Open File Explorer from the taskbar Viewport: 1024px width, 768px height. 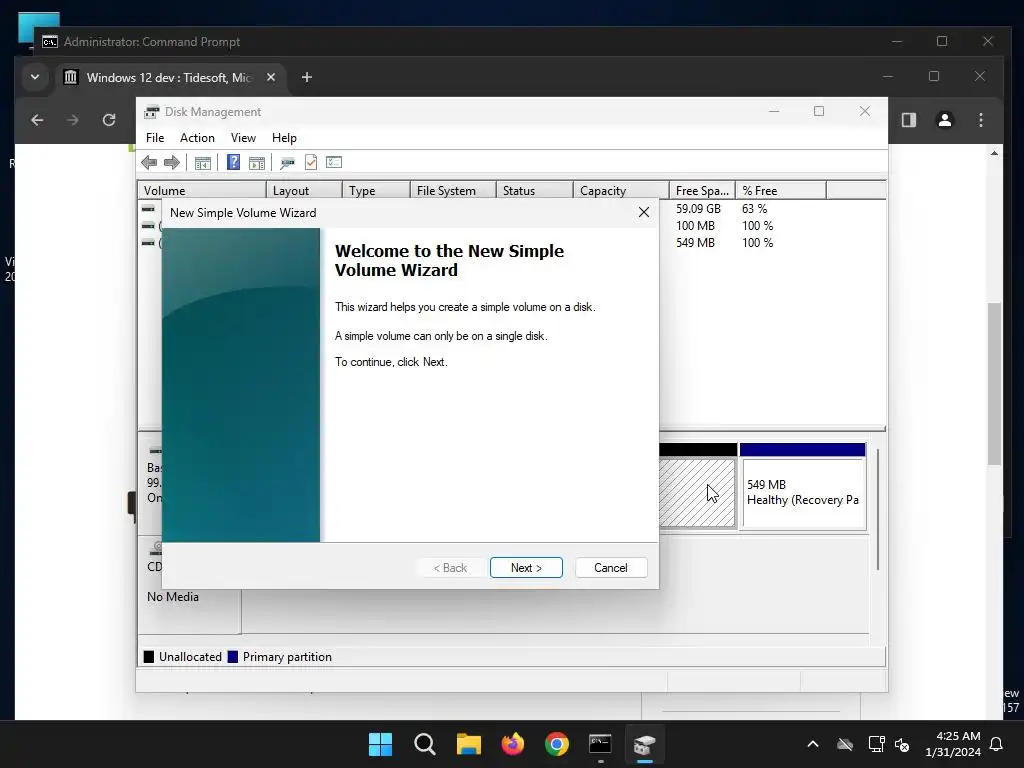[x=468, y=744]
